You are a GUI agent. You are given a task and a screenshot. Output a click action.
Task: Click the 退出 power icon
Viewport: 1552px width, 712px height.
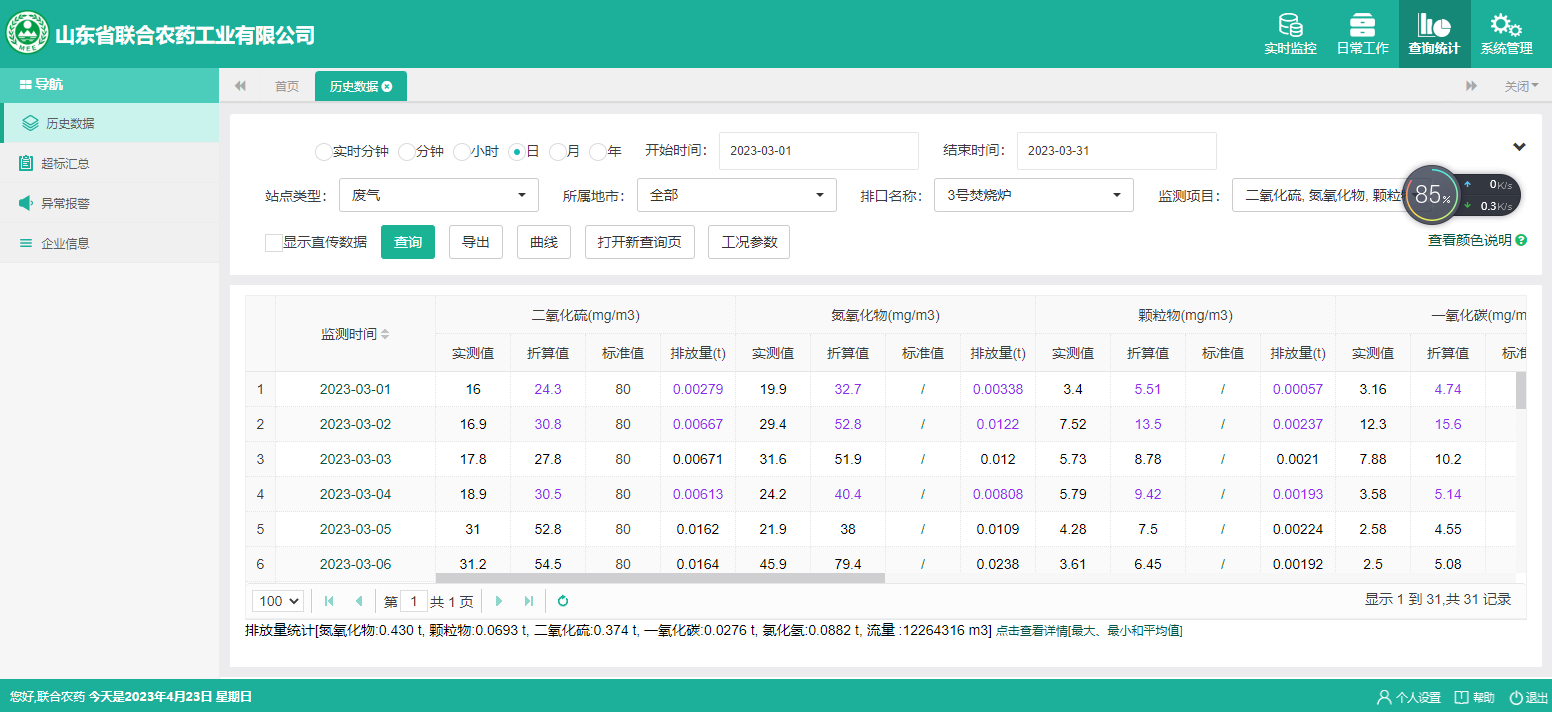[x=1516, y=697]
